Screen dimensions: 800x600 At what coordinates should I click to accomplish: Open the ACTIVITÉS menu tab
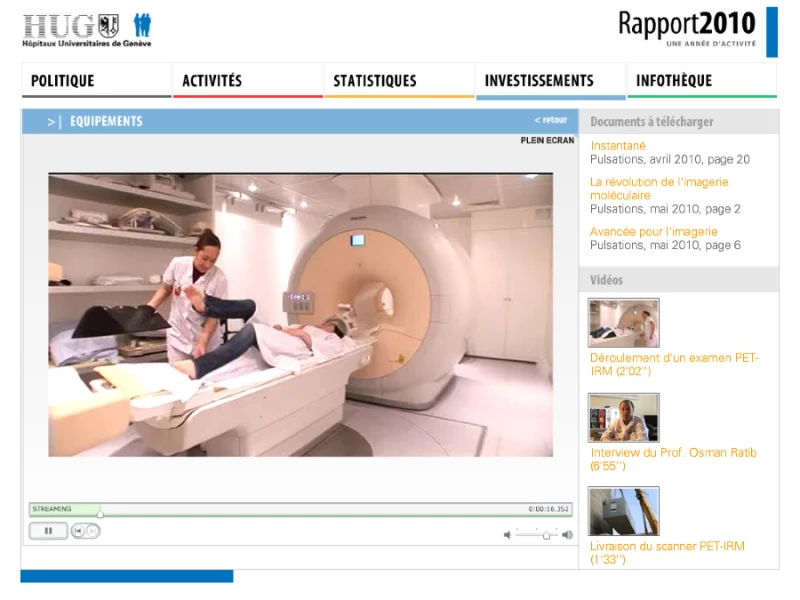pyautogui.click(x=247, y=81)
